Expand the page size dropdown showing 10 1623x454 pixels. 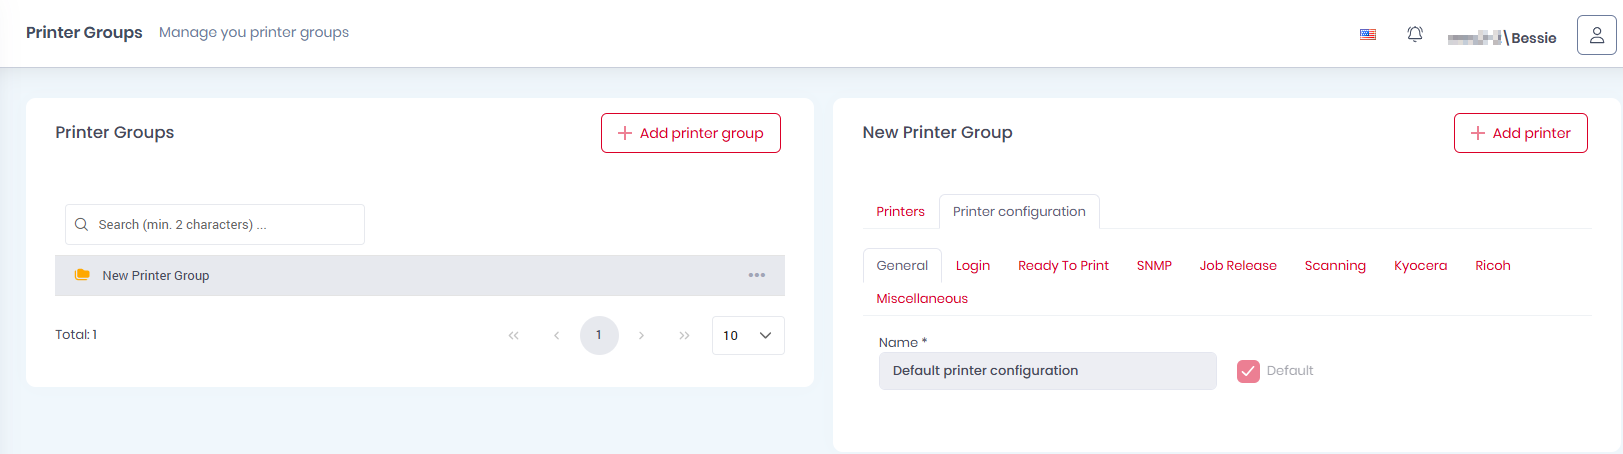[748, 335]
